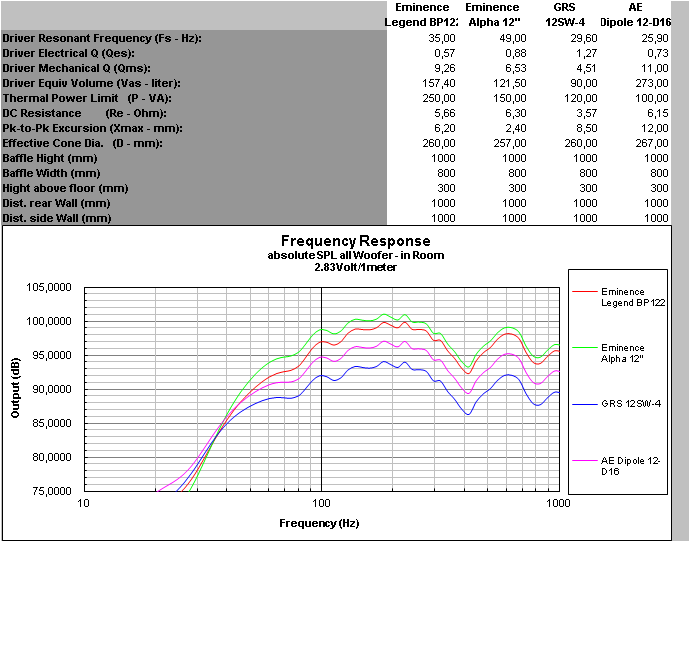
Task: Select Fs cell value 29,60
Action: pos(584,38)
